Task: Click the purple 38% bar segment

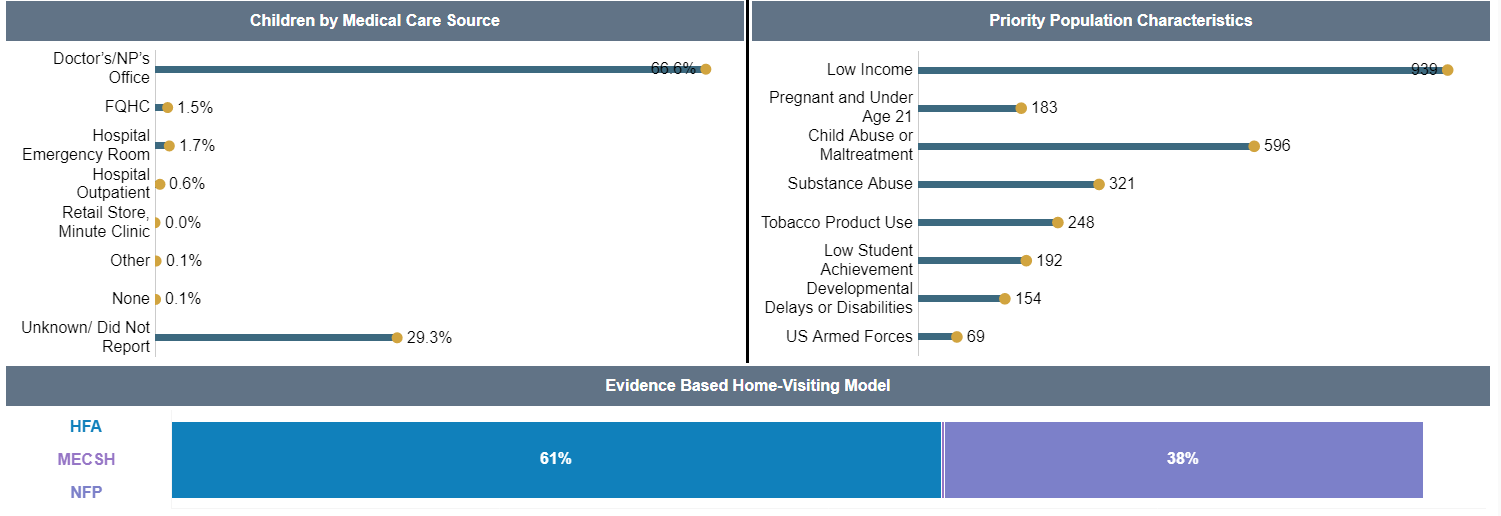Action: pyautogui.click(x=1183, y=460)
